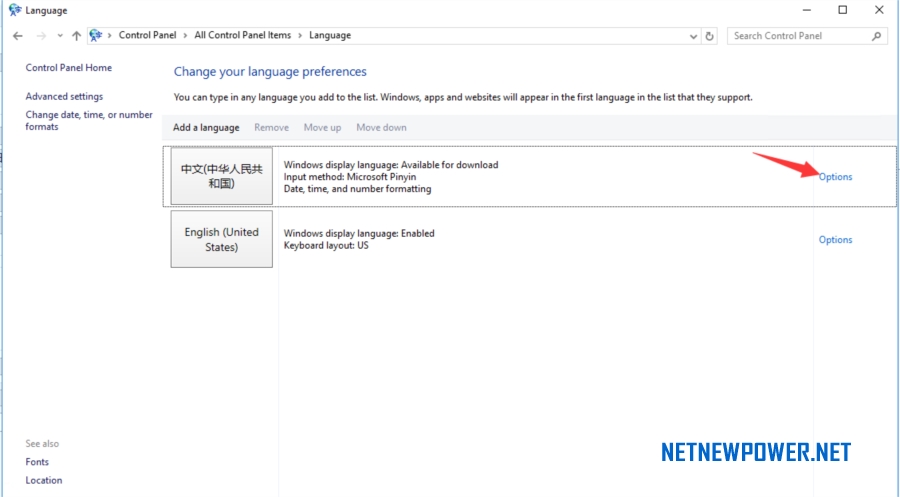Open Options for the Chinese language
Image resolution: width=900 pixels, height=497 pixels.
coord(835,177)
